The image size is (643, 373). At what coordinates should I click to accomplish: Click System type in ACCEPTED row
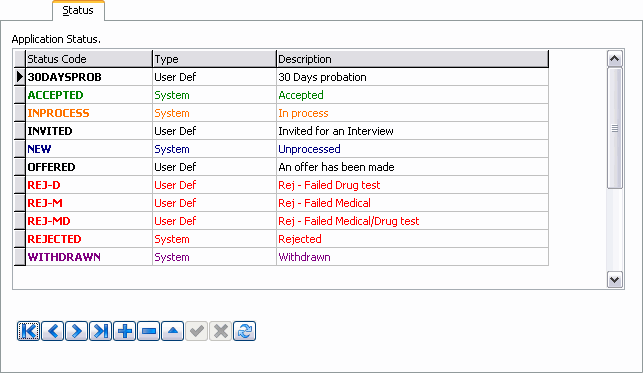214,95
